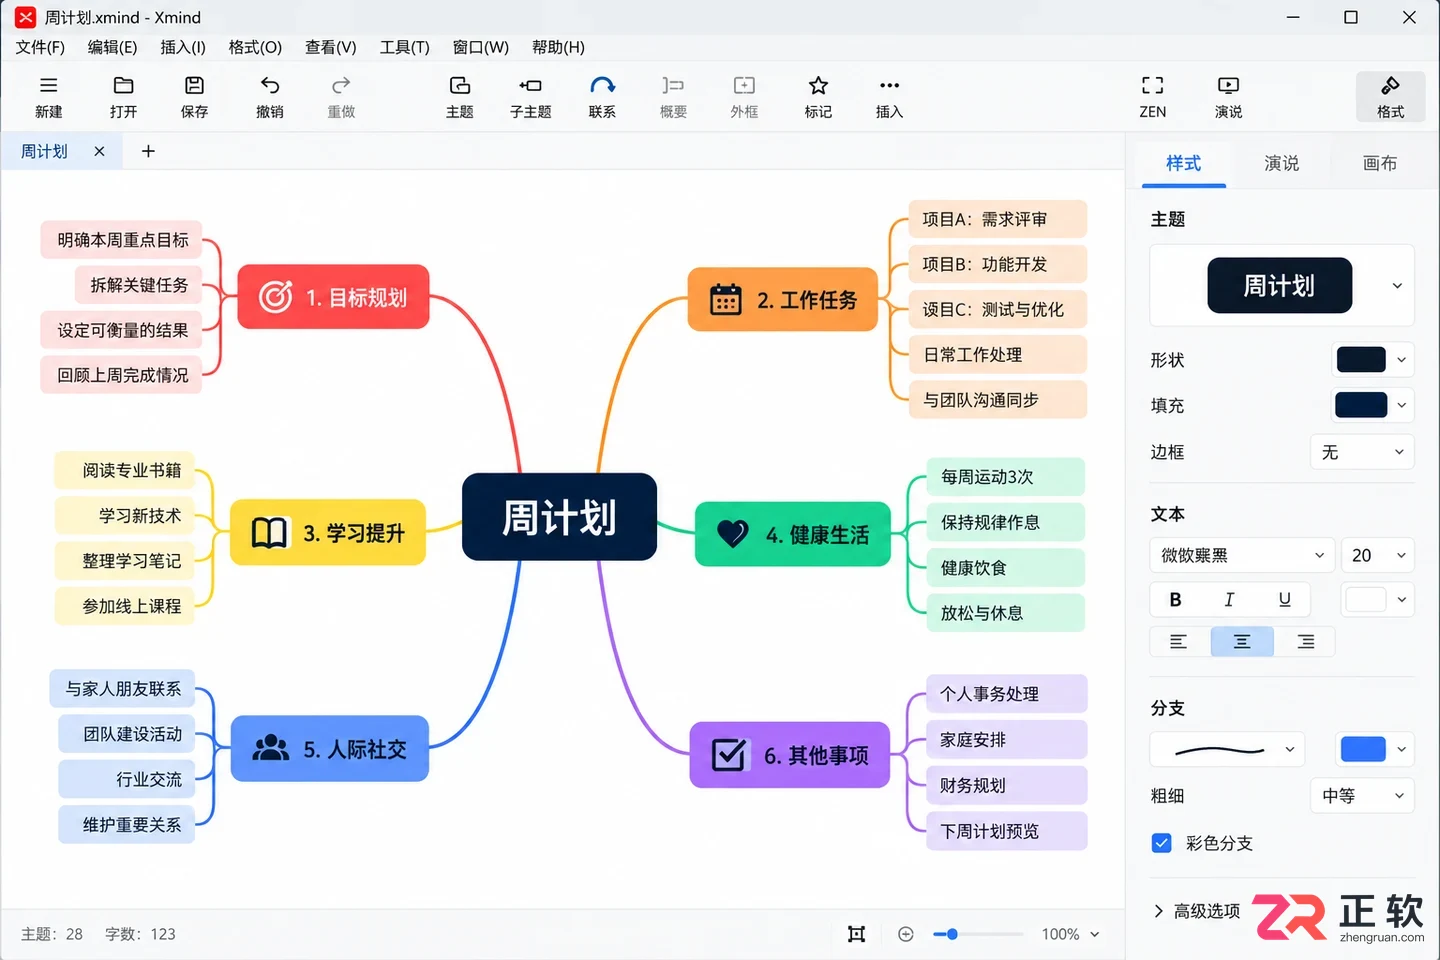Toggle italic text formatting
This screenshot has height=960, width=1440.
pos(1229,600)
